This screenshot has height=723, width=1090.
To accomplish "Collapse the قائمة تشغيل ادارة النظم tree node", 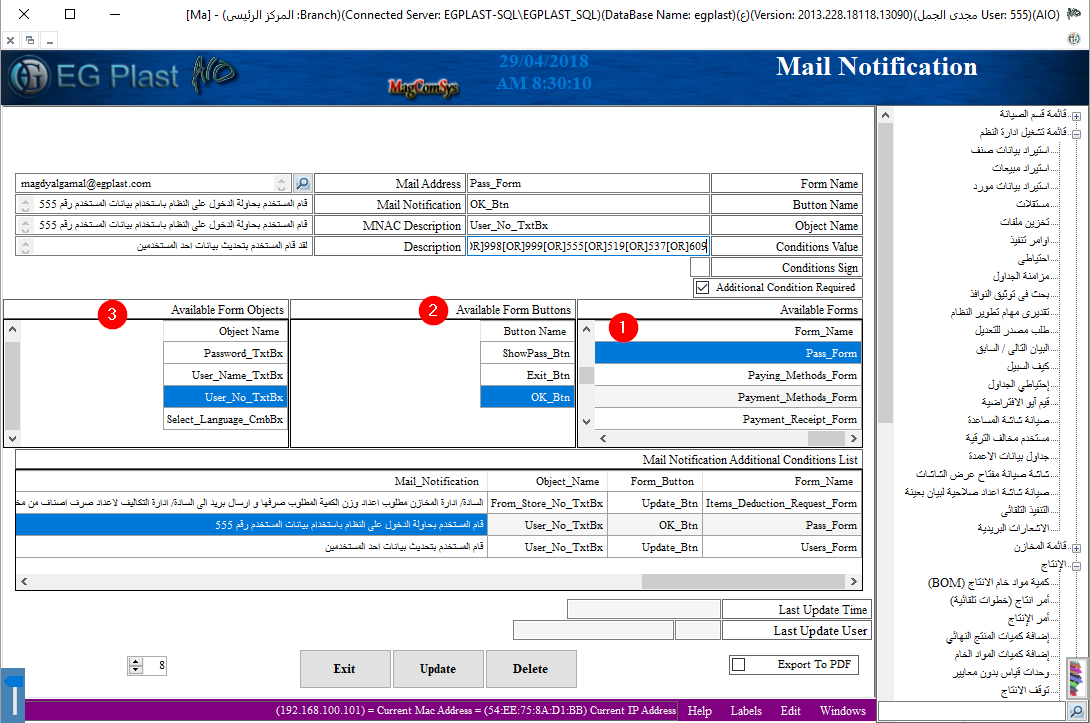I will tap(1076, 134).
